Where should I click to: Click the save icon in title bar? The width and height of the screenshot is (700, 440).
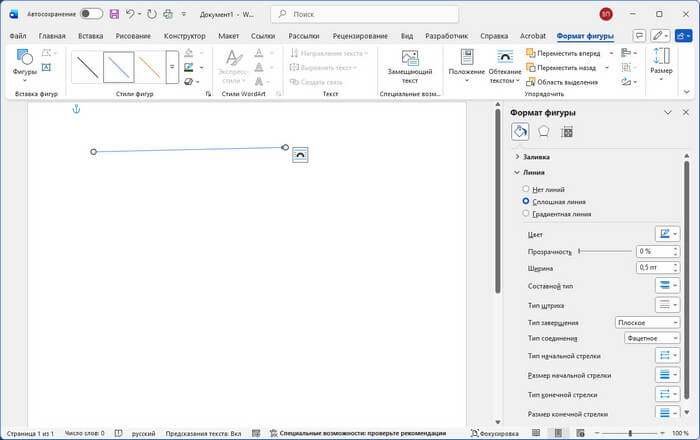(113, 14)
